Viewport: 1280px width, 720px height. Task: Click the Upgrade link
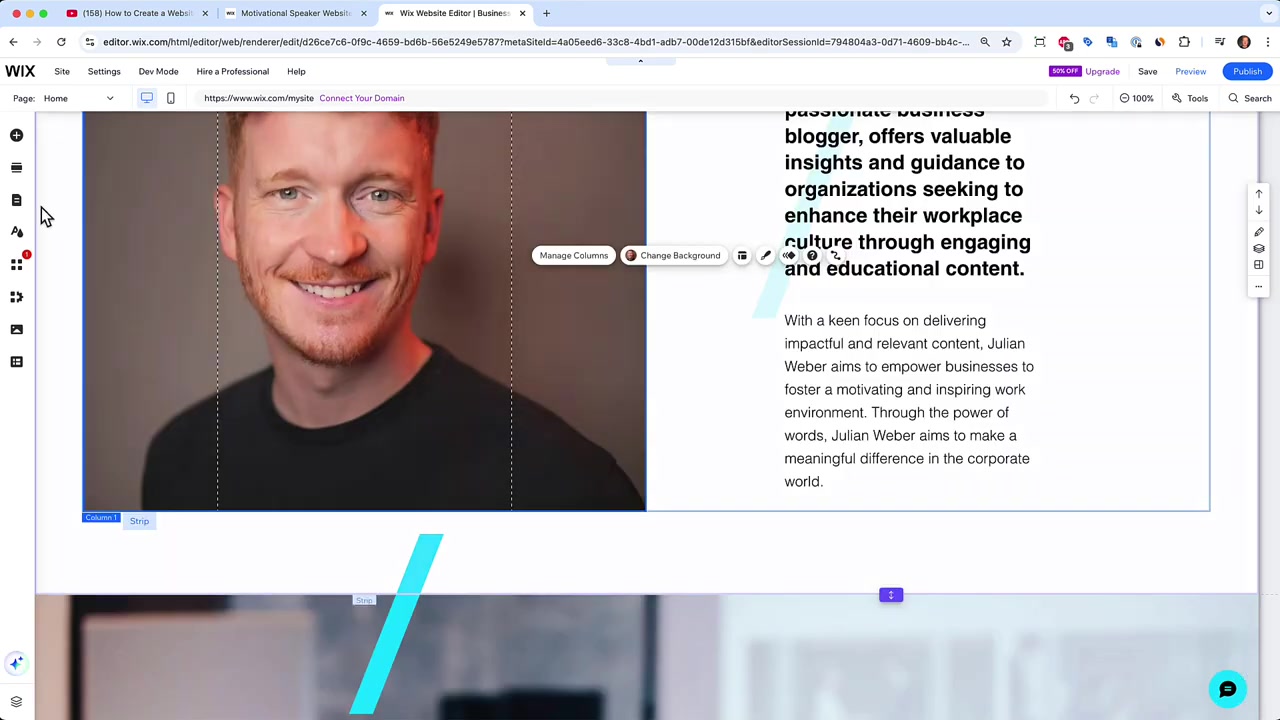[1102, 72]
